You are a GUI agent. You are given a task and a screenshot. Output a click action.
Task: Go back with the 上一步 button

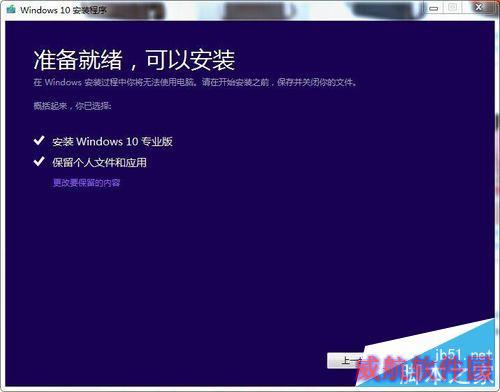(347, 360)
